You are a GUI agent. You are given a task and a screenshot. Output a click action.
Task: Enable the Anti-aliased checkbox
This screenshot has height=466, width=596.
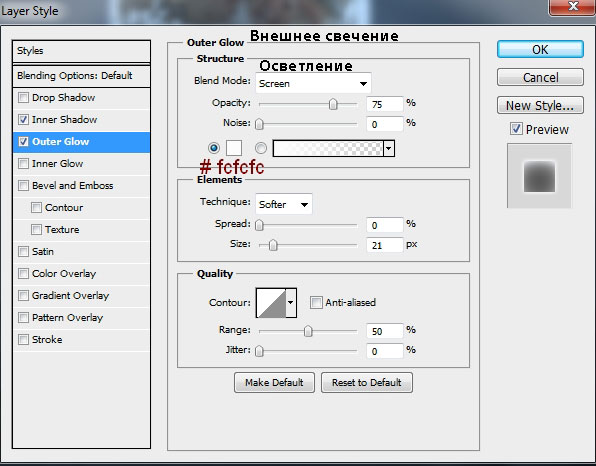click(315, 303)
